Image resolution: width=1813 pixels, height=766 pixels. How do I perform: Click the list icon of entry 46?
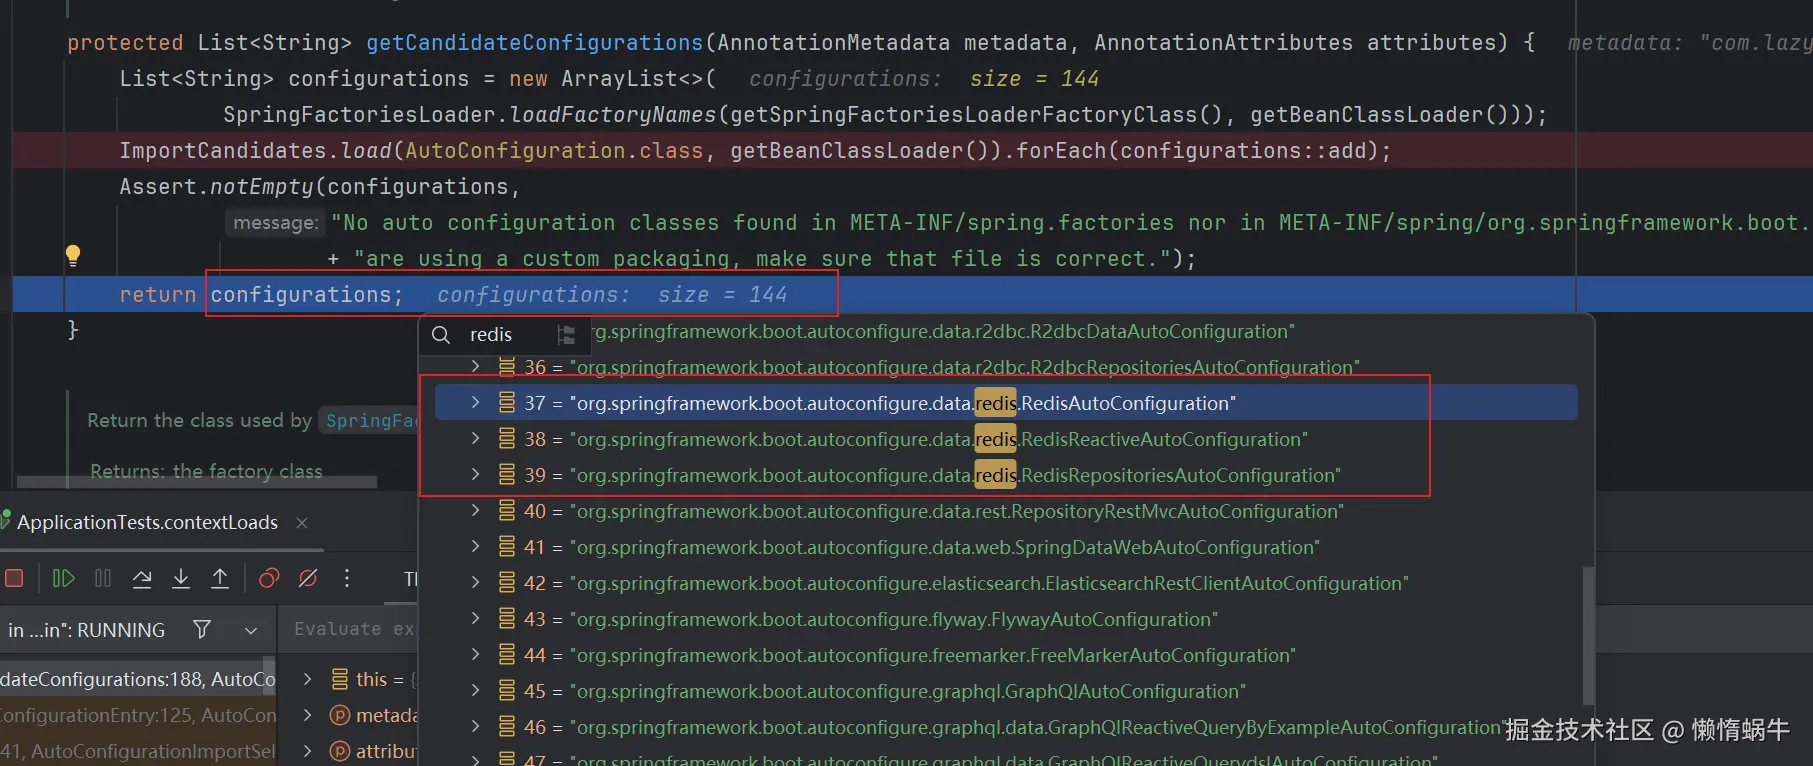[x=507, y=727]
